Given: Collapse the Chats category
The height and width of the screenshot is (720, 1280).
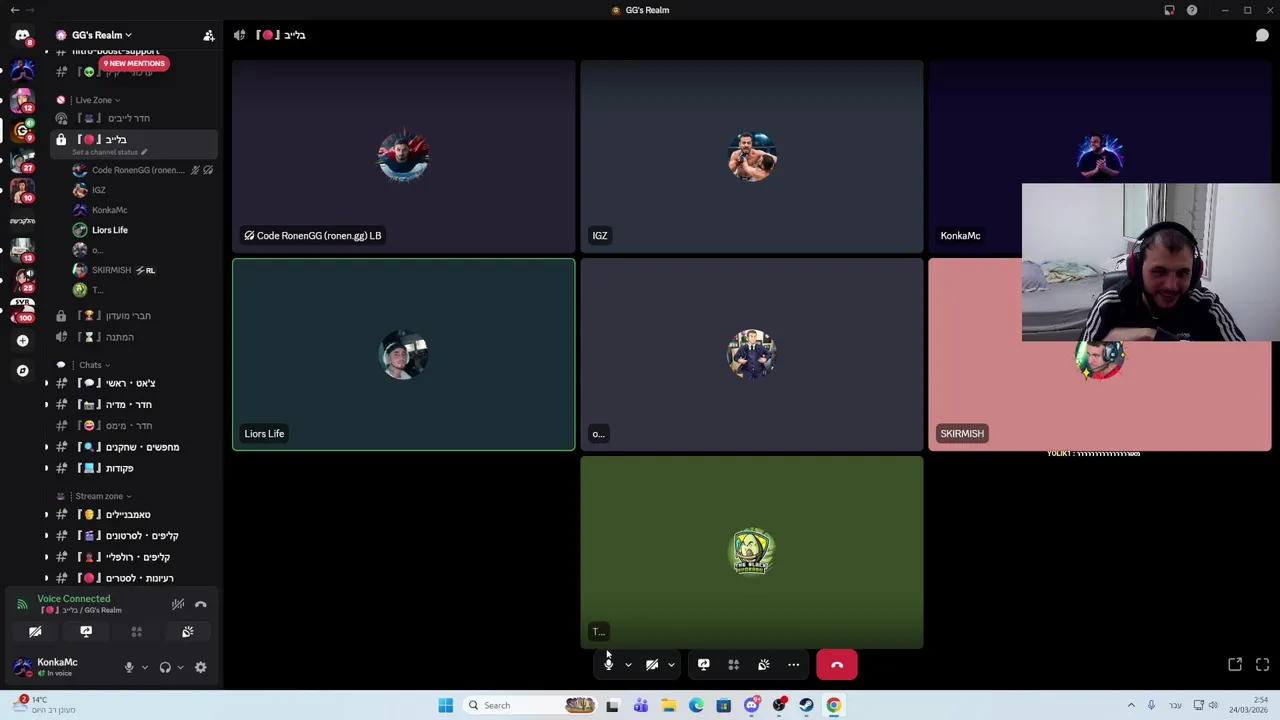Looking at the screenshot, I should pyautogui.click(x=94, y=365).
